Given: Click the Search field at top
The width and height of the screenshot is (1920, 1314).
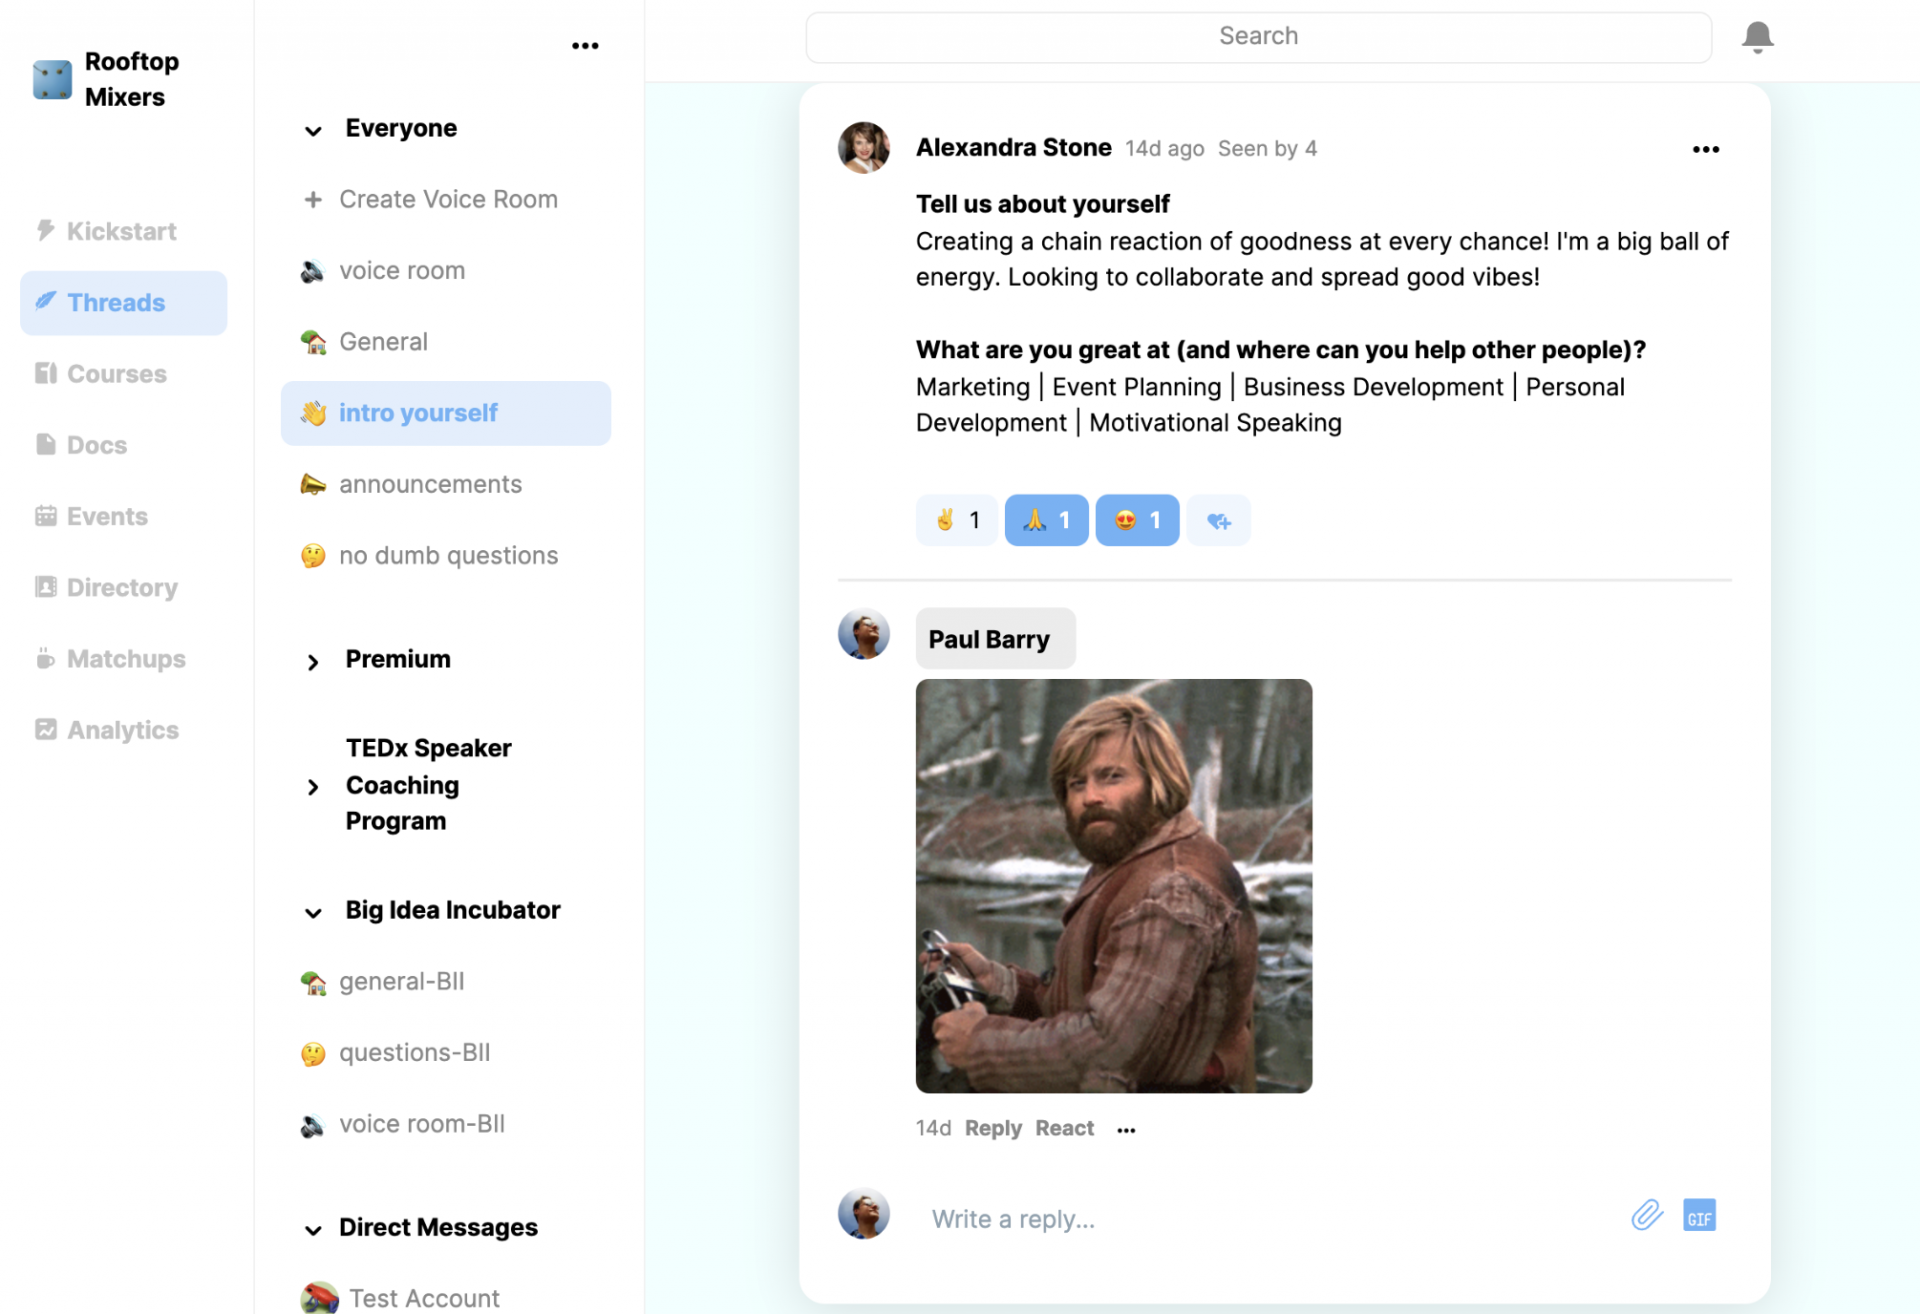Looking at the screenshot, I should [1257, 37].
